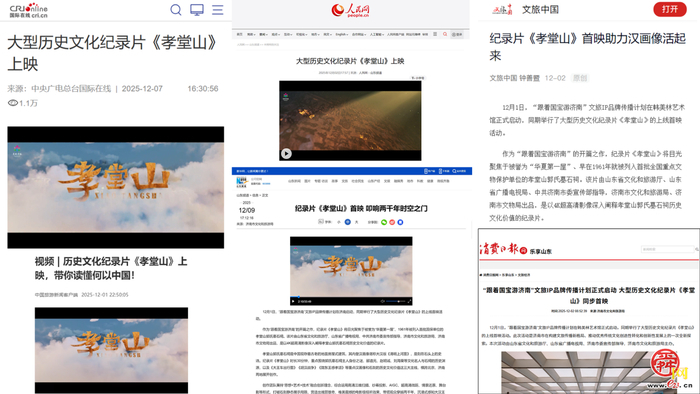Click the 登录 login button on people.cn

coord(457,34)
